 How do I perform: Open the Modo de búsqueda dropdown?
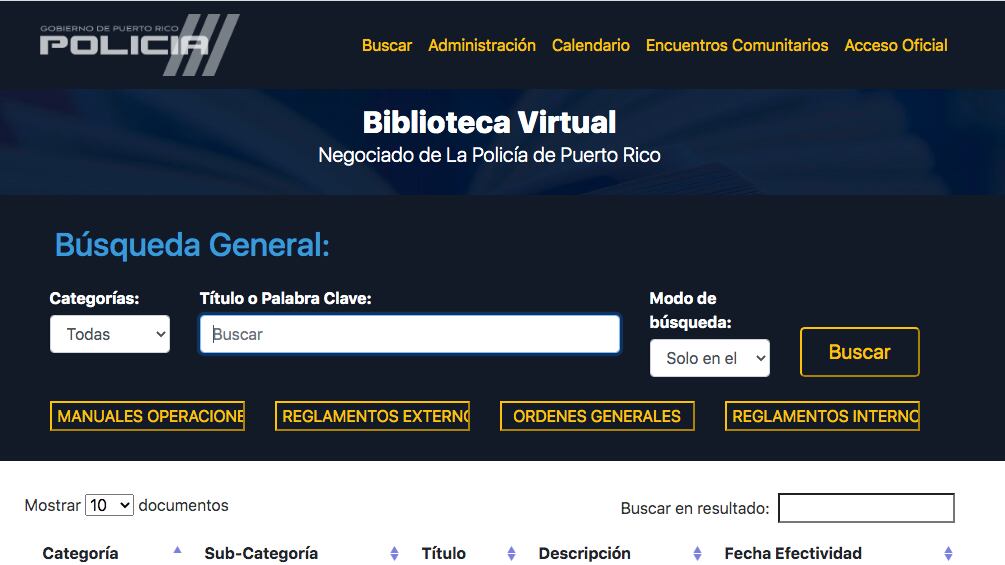click(x=710, y=358)
